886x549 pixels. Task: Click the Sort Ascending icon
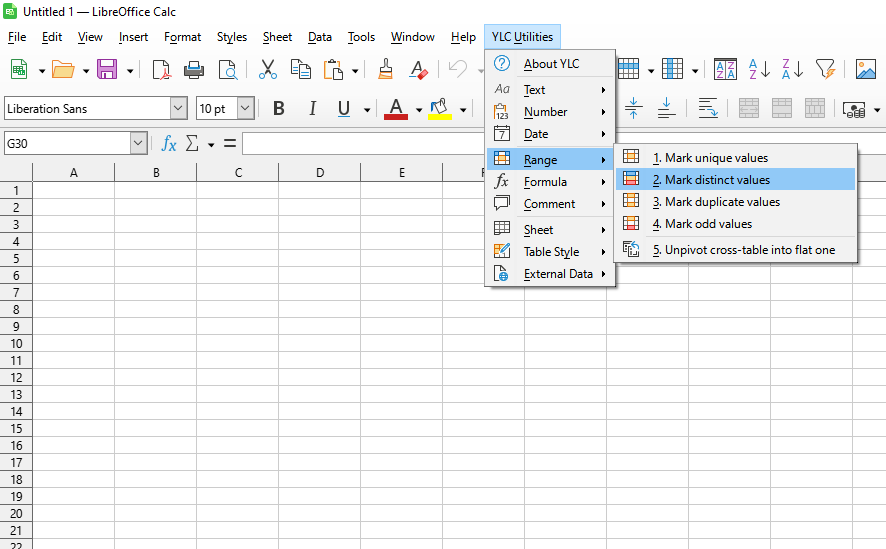click(x=759, y=69)
